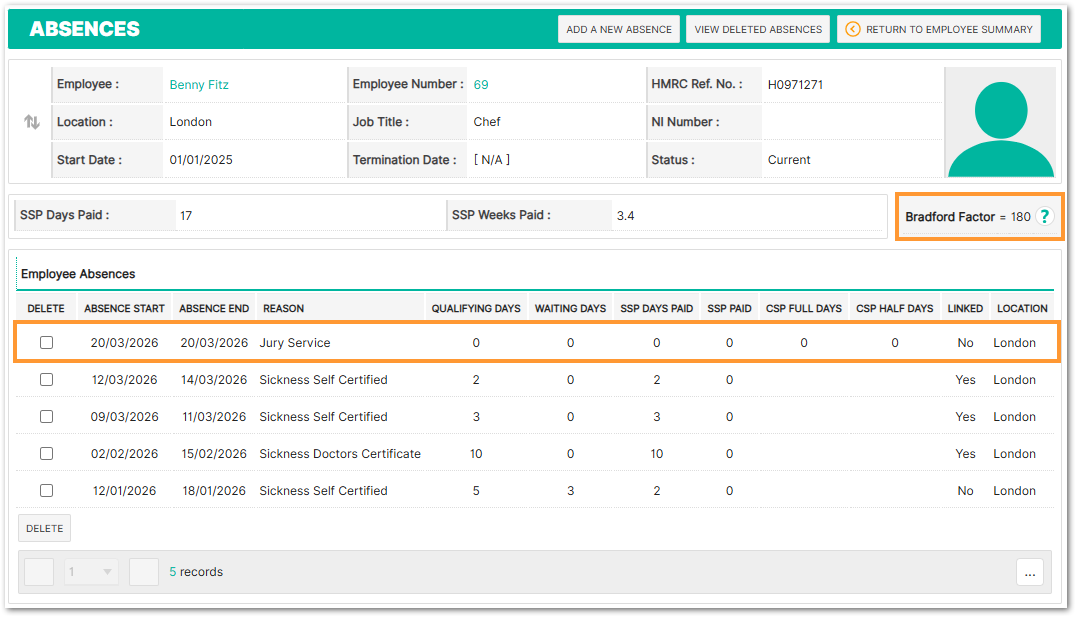This screenshot has width=1076, height=617.
Task: Click the up-down swap arrows beside employee details
Action: click(32, 122)
